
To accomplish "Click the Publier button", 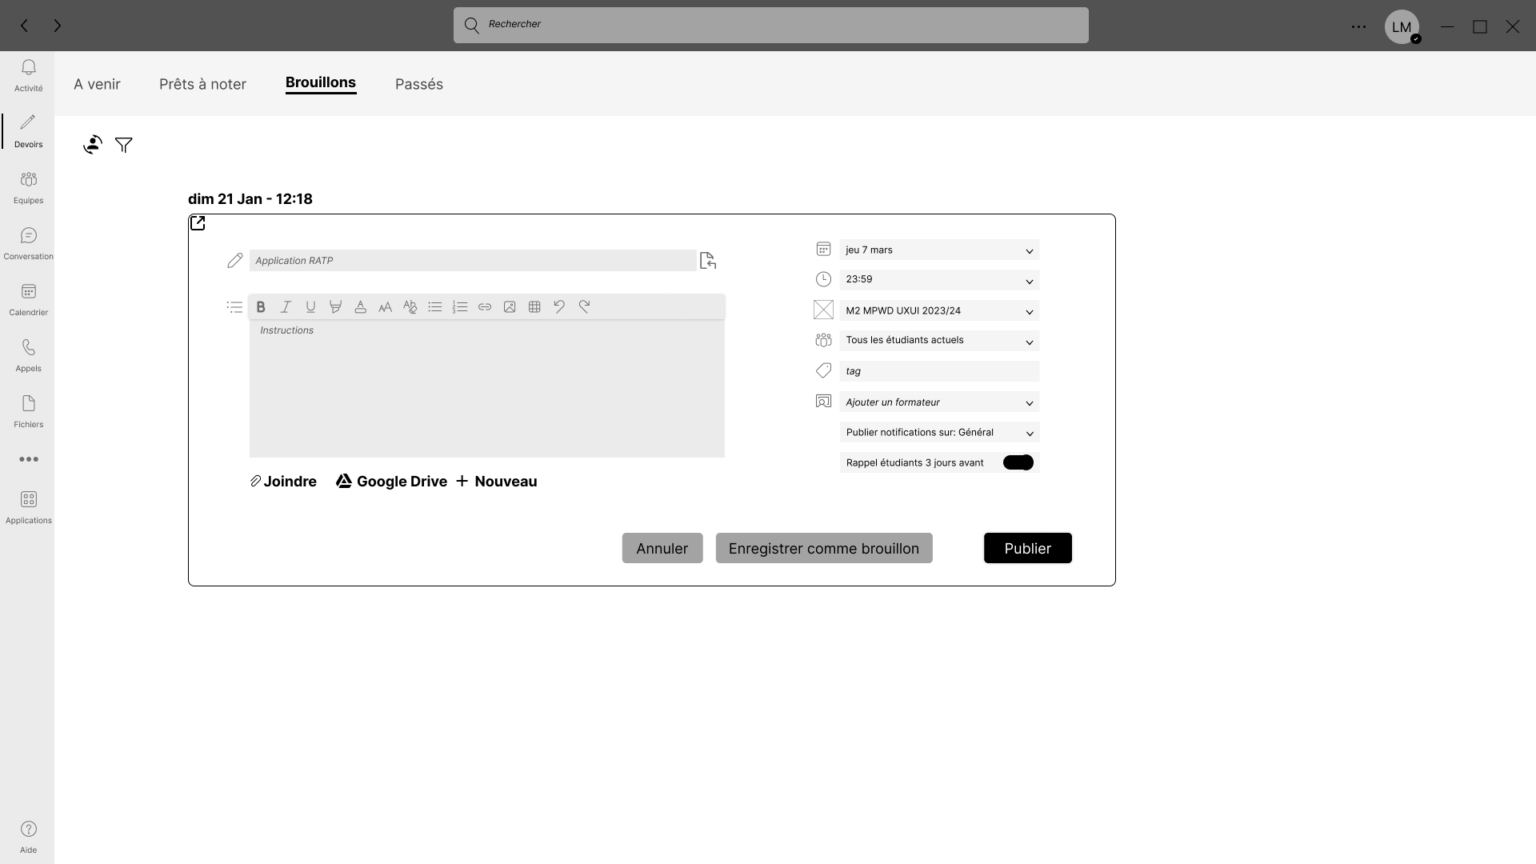I will tap(1027, 548).
